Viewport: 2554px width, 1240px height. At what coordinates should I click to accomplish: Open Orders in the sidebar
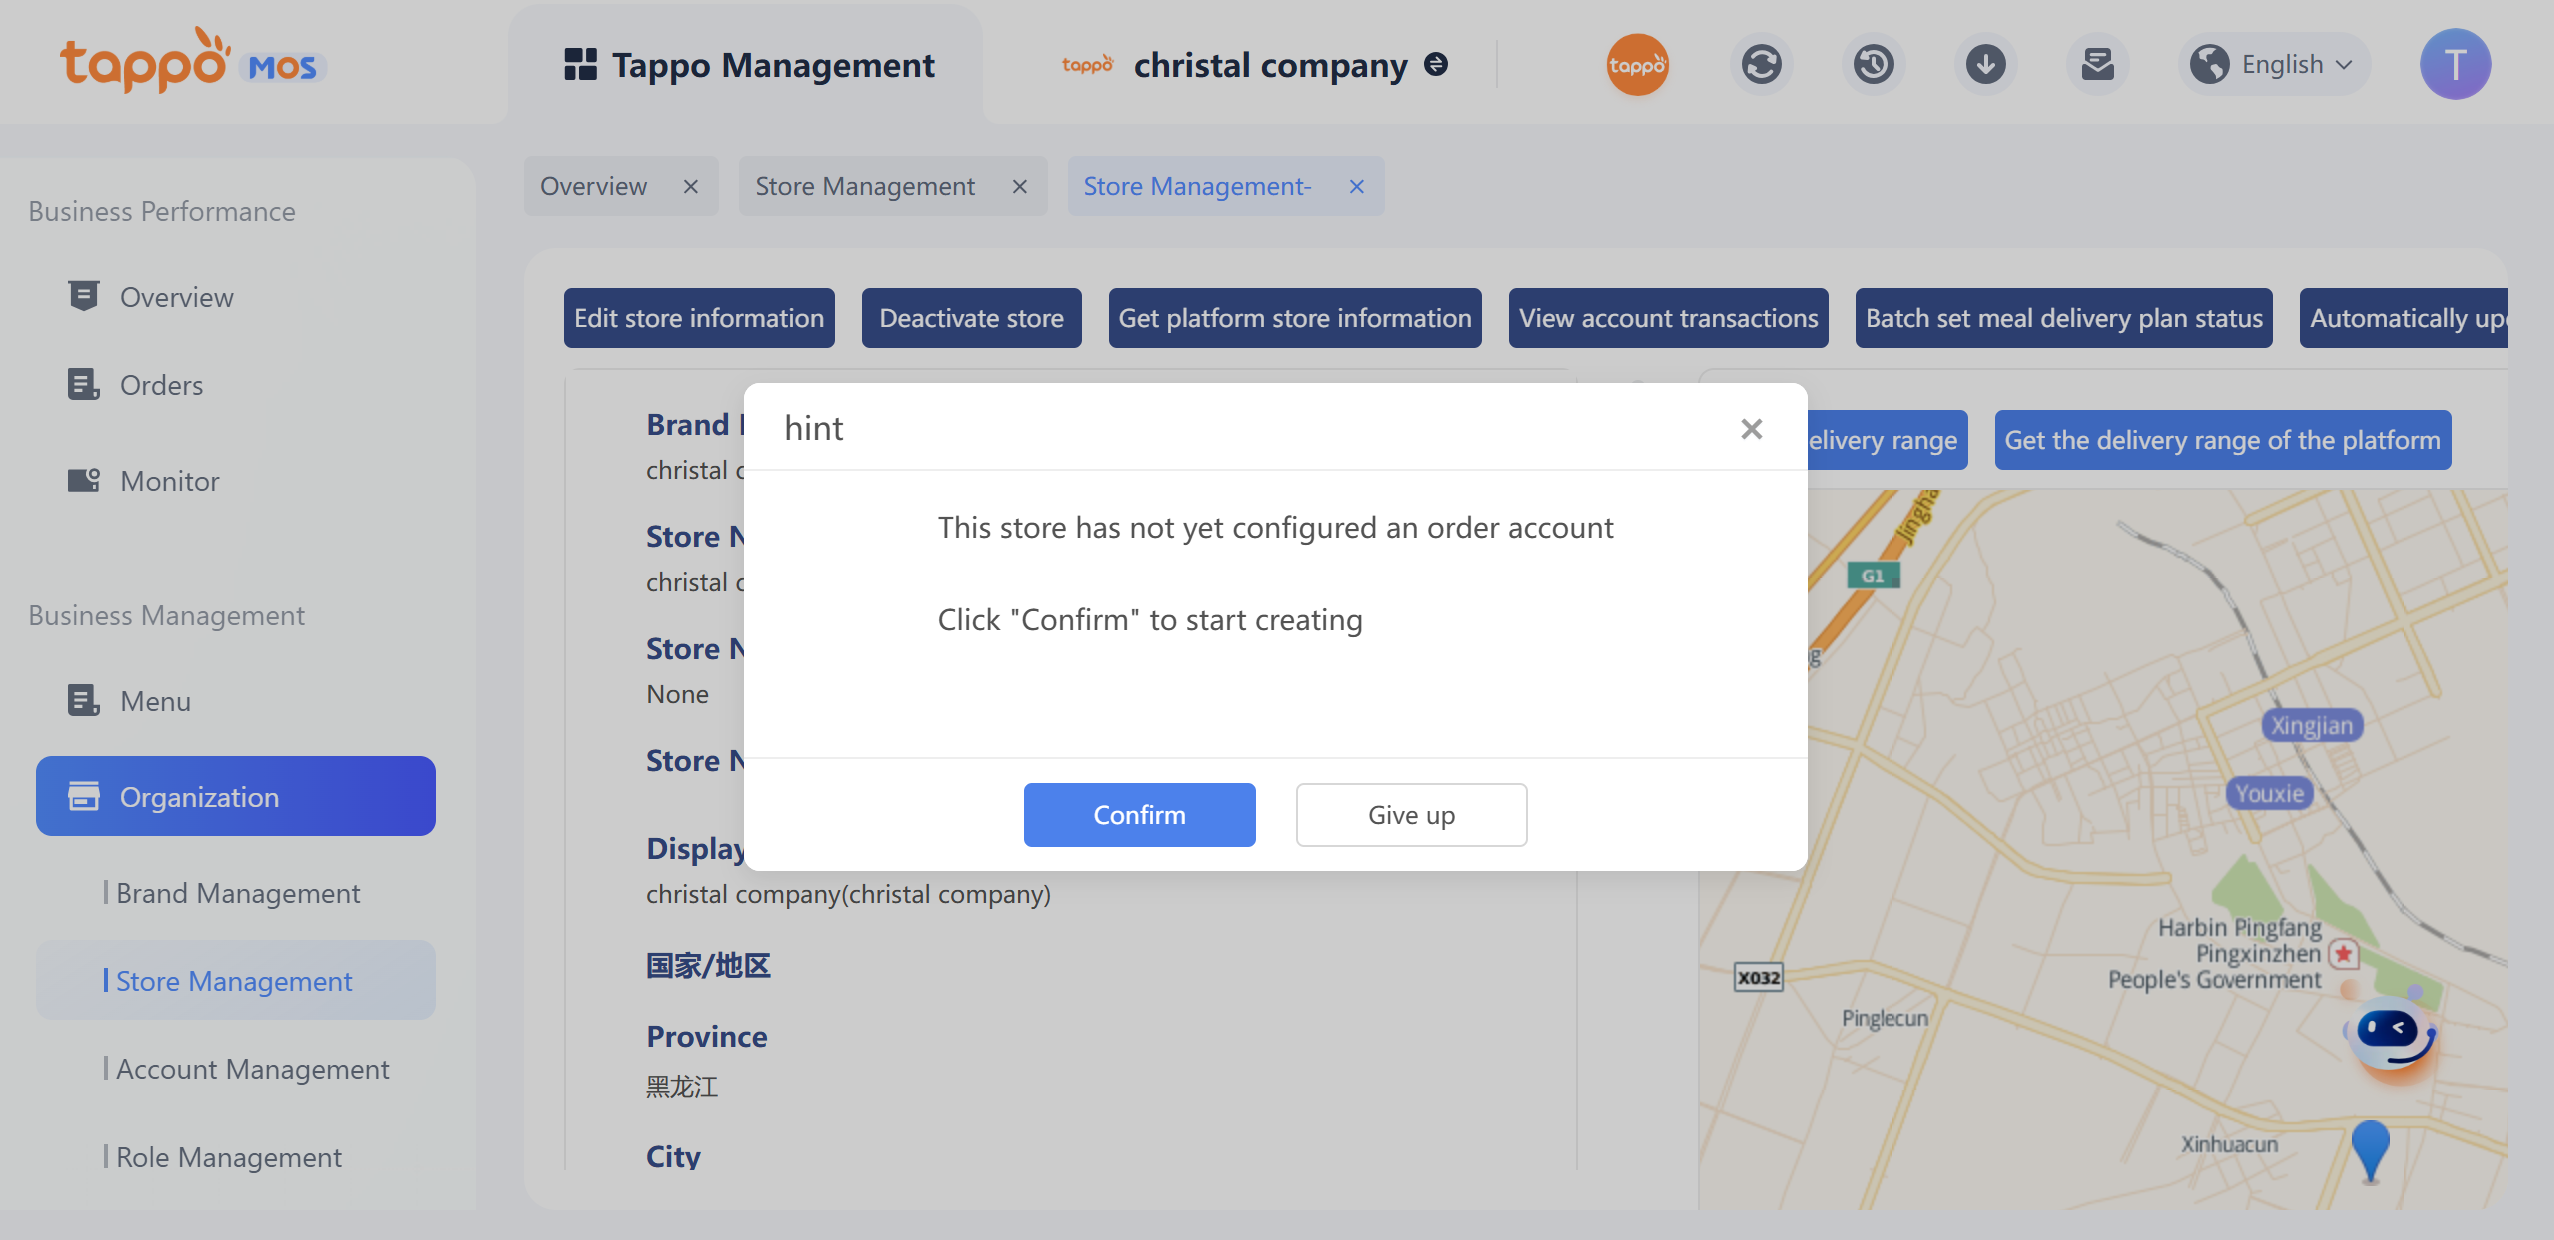click(x=161, y=385)
